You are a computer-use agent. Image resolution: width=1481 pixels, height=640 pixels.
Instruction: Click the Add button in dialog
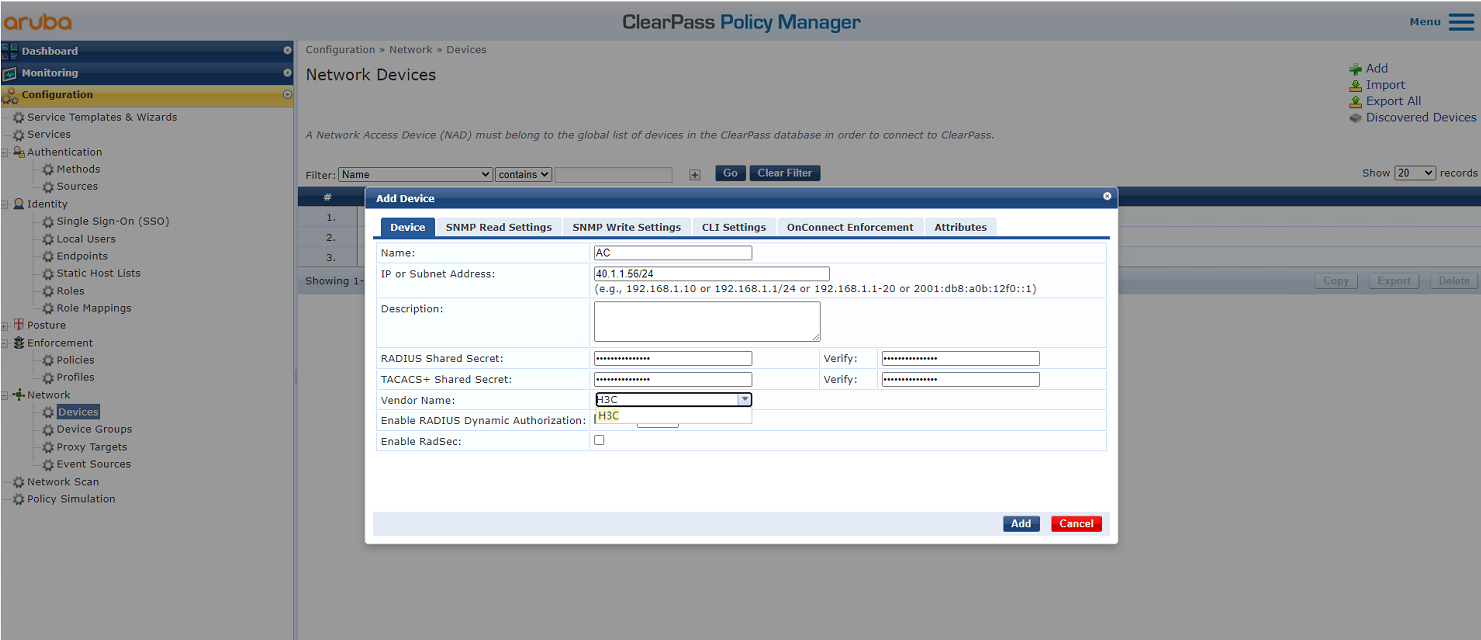1021,524
